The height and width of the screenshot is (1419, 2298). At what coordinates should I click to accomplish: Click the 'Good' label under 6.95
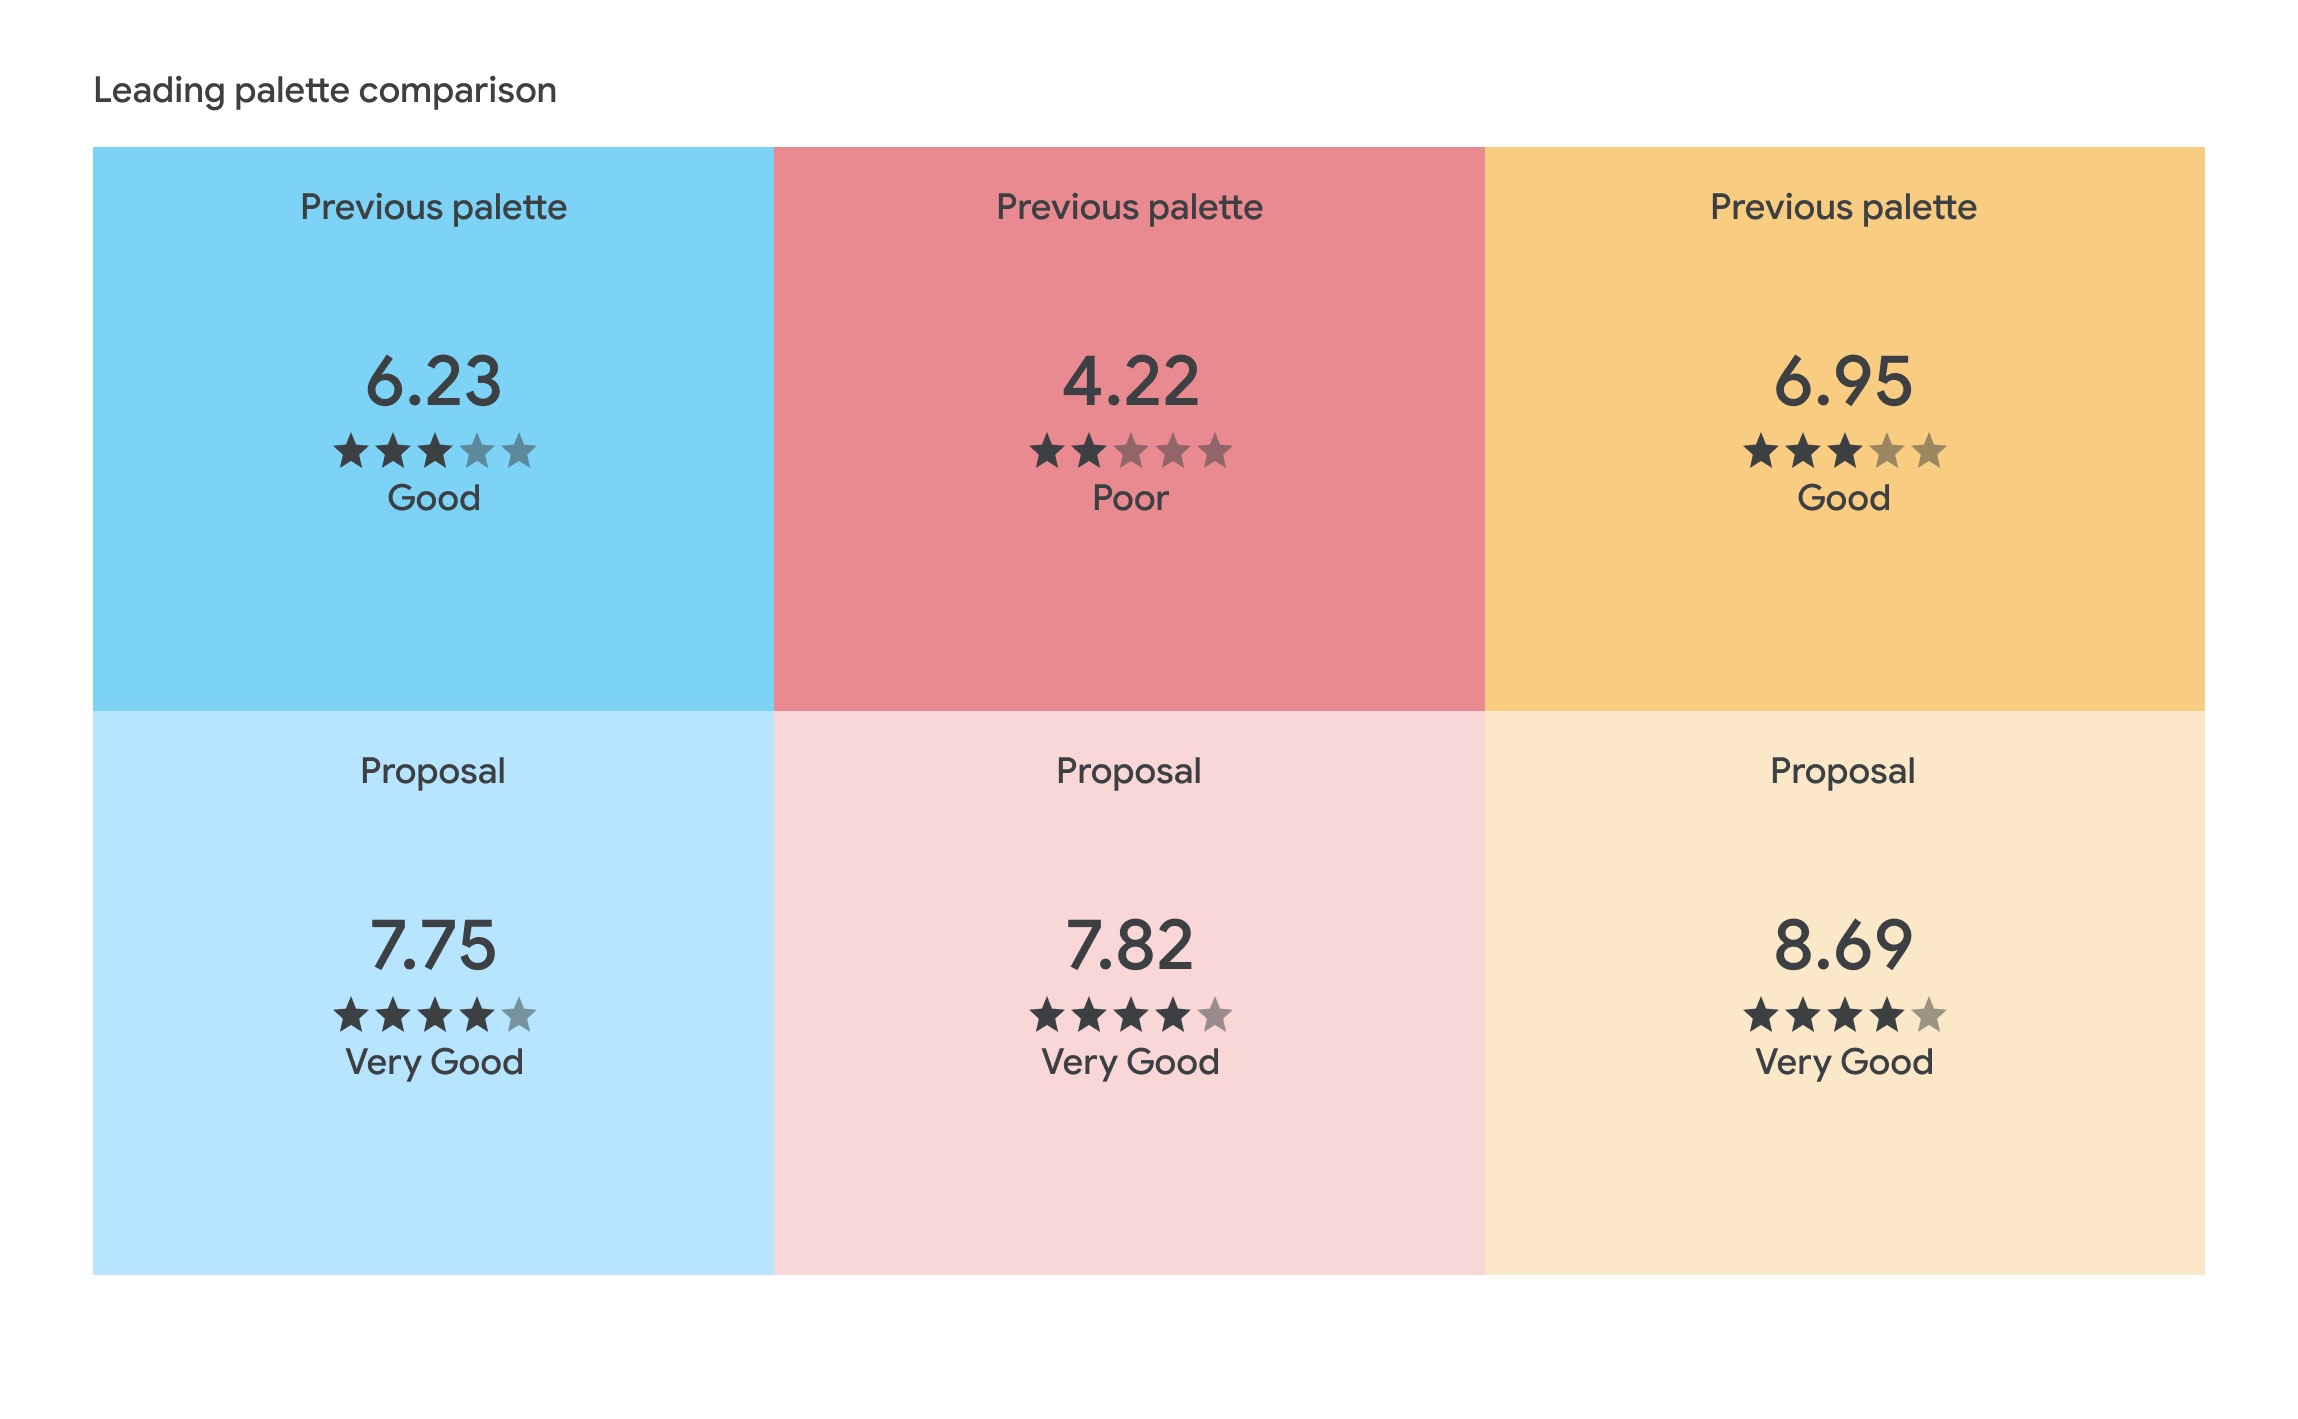pyautogui.click(x=1843, y=498)
